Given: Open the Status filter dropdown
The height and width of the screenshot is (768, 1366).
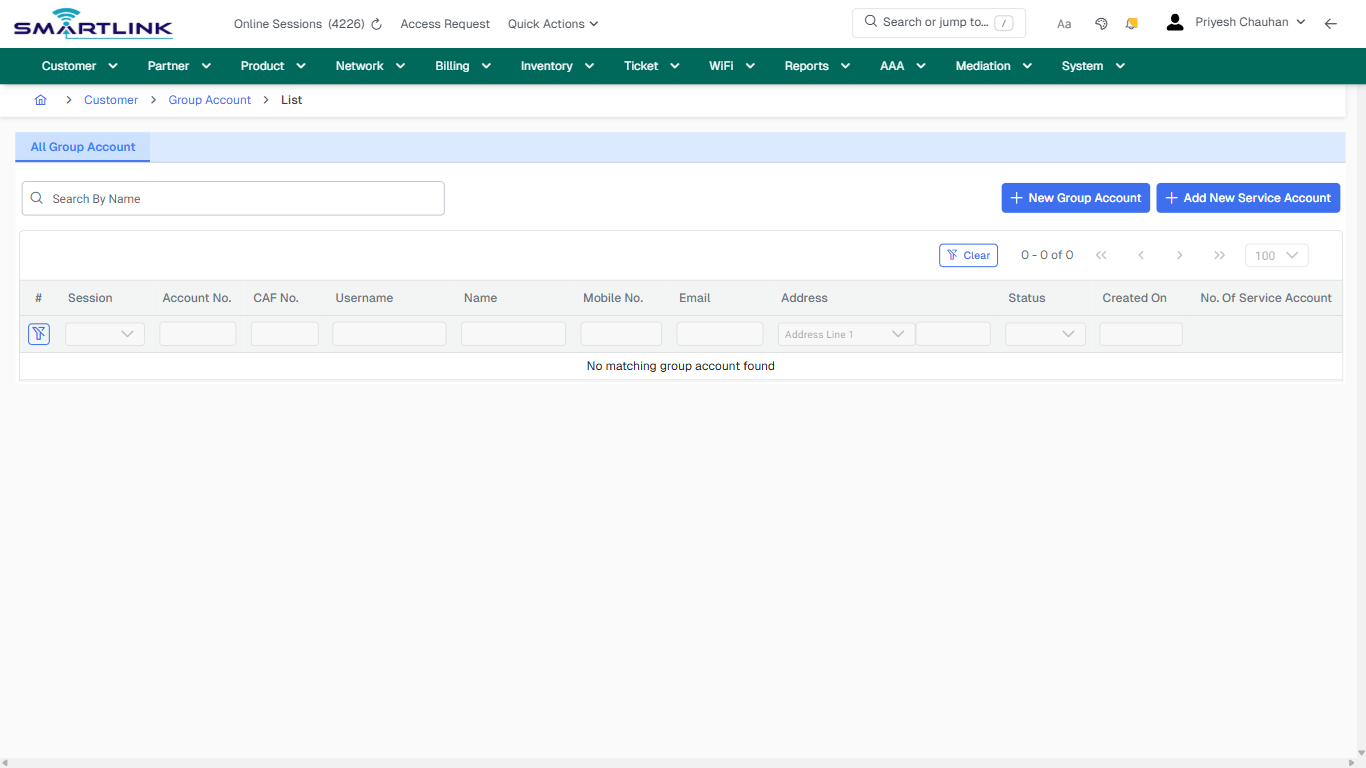Looking at the screenshot, I should pos(1045,333).
